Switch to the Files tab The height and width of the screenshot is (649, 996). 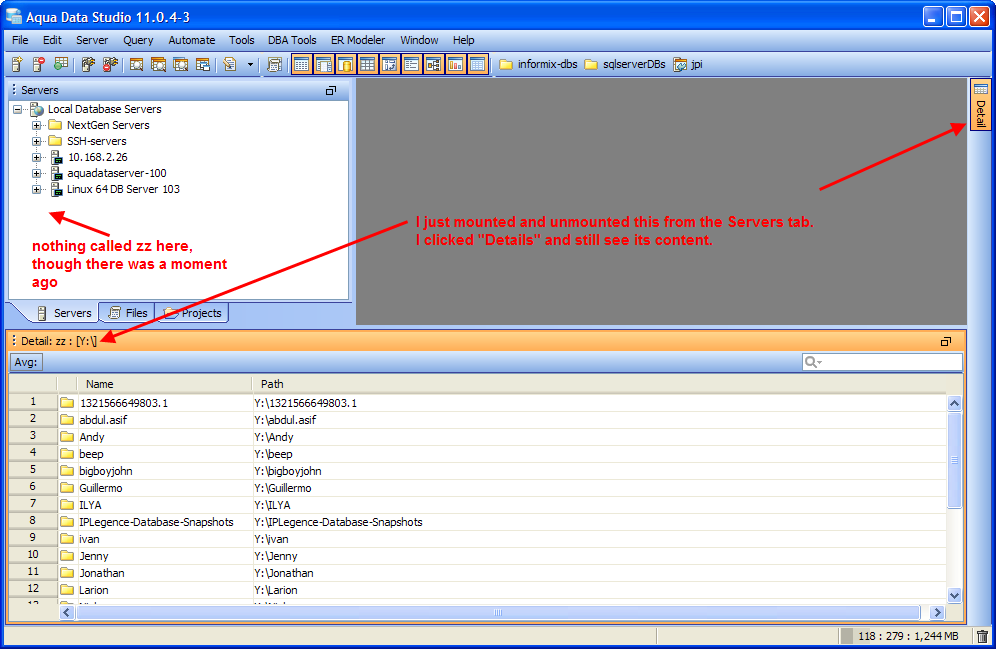128,312
